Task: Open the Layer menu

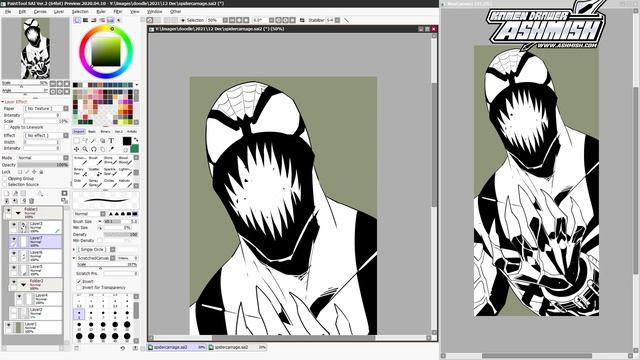Action: [x=59, y=12]
